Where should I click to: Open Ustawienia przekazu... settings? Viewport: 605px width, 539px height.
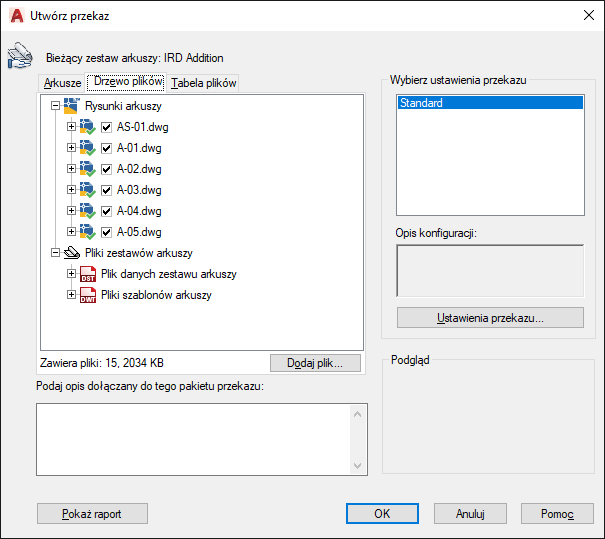[490, 318]
